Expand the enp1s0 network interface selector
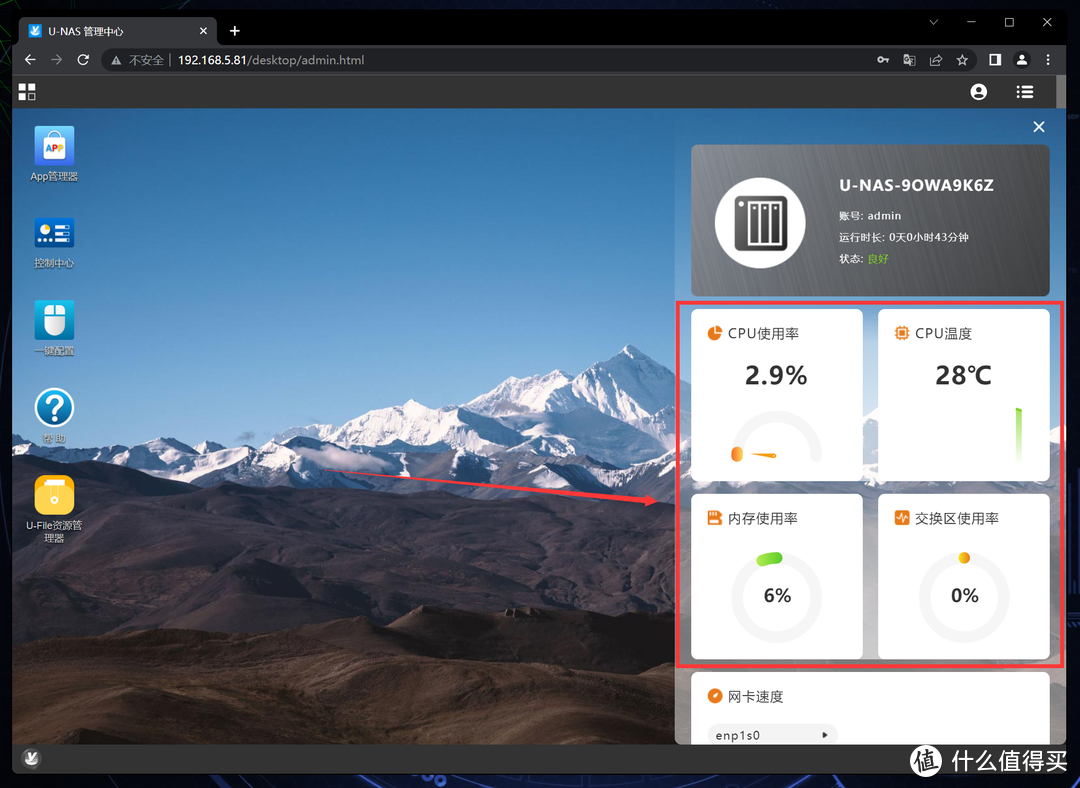 (x=772, y=735)
